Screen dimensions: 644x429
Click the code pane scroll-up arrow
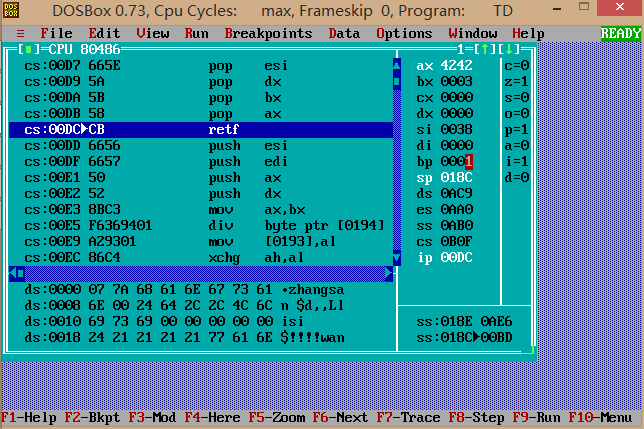[397, 65]
